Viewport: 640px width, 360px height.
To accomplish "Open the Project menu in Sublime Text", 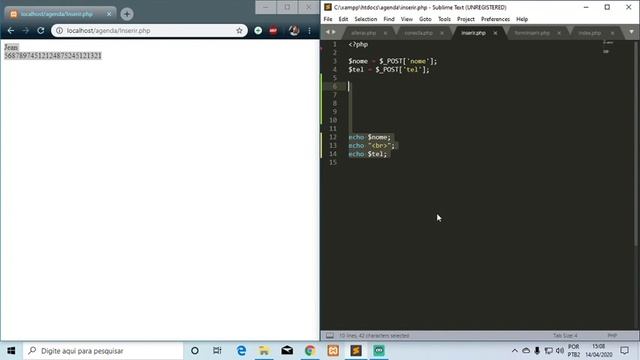I will (466, 19).
